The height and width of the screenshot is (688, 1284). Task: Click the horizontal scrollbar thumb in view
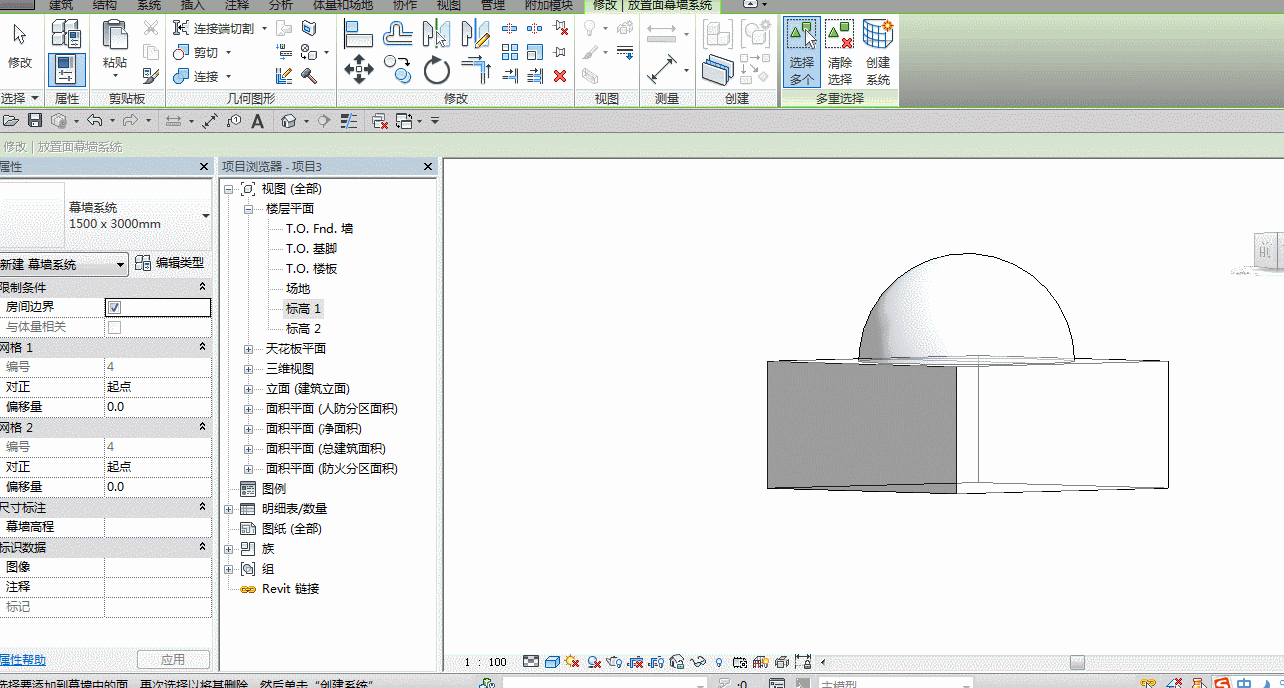tap(1077, 662)
